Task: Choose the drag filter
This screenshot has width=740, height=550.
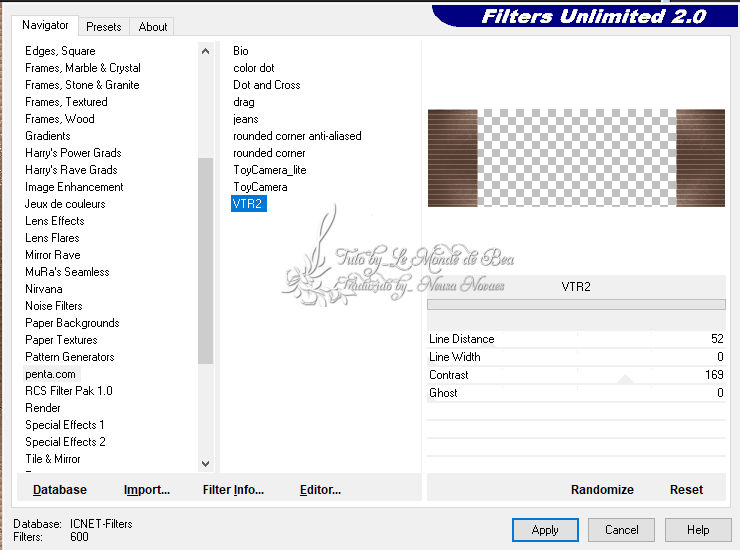Action: pyautogui.click(x=244, y=102)
